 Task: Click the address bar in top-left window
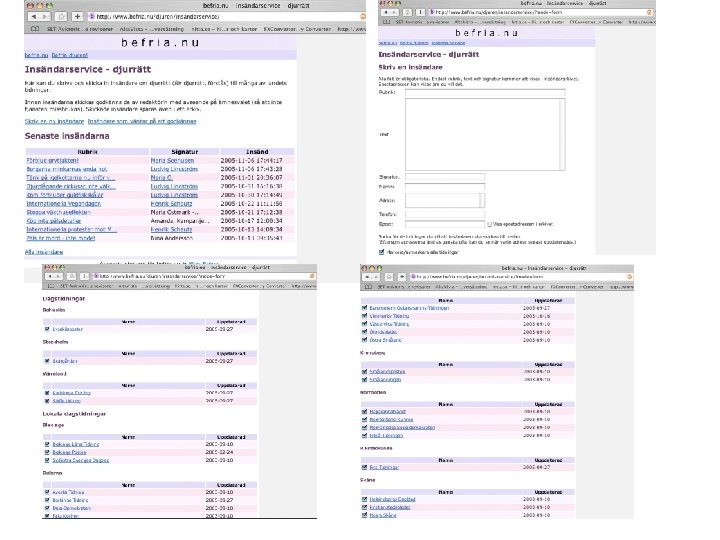pyautogui.click(x=227, y=17)
